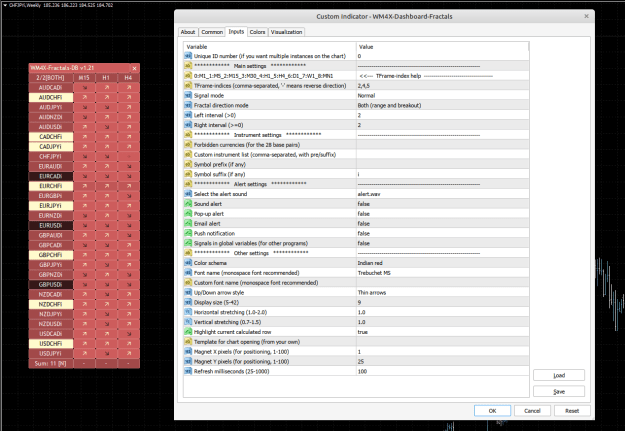625x431 pixels.
Task: Toggle Signals in global variables value
Action: [x=442, y=243]
